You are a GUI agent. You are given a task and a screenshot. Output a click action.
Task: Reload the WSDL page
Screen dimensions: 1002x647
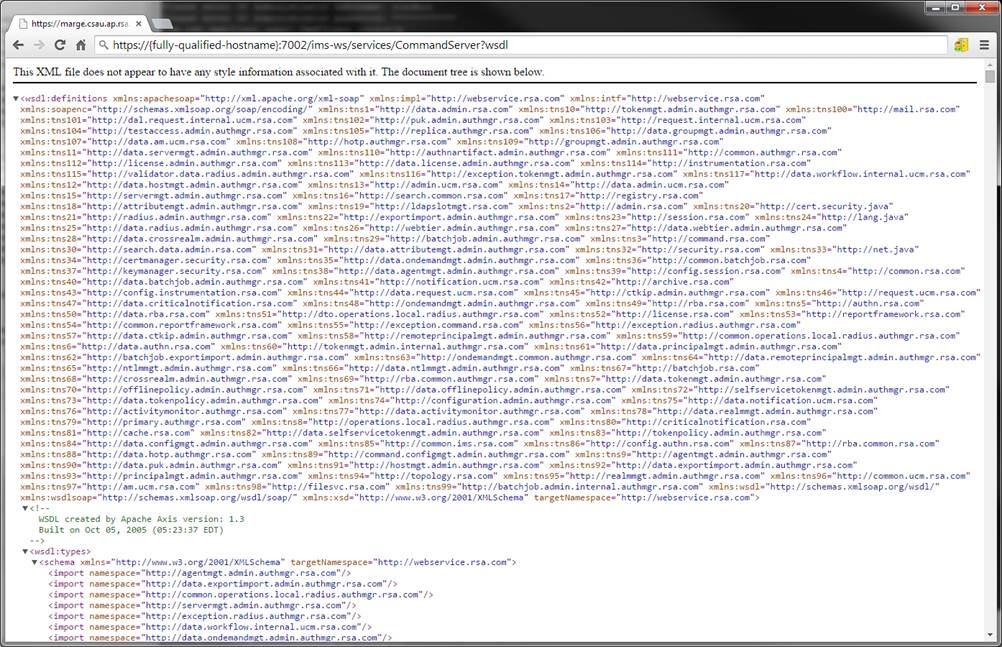pos(60,45)
